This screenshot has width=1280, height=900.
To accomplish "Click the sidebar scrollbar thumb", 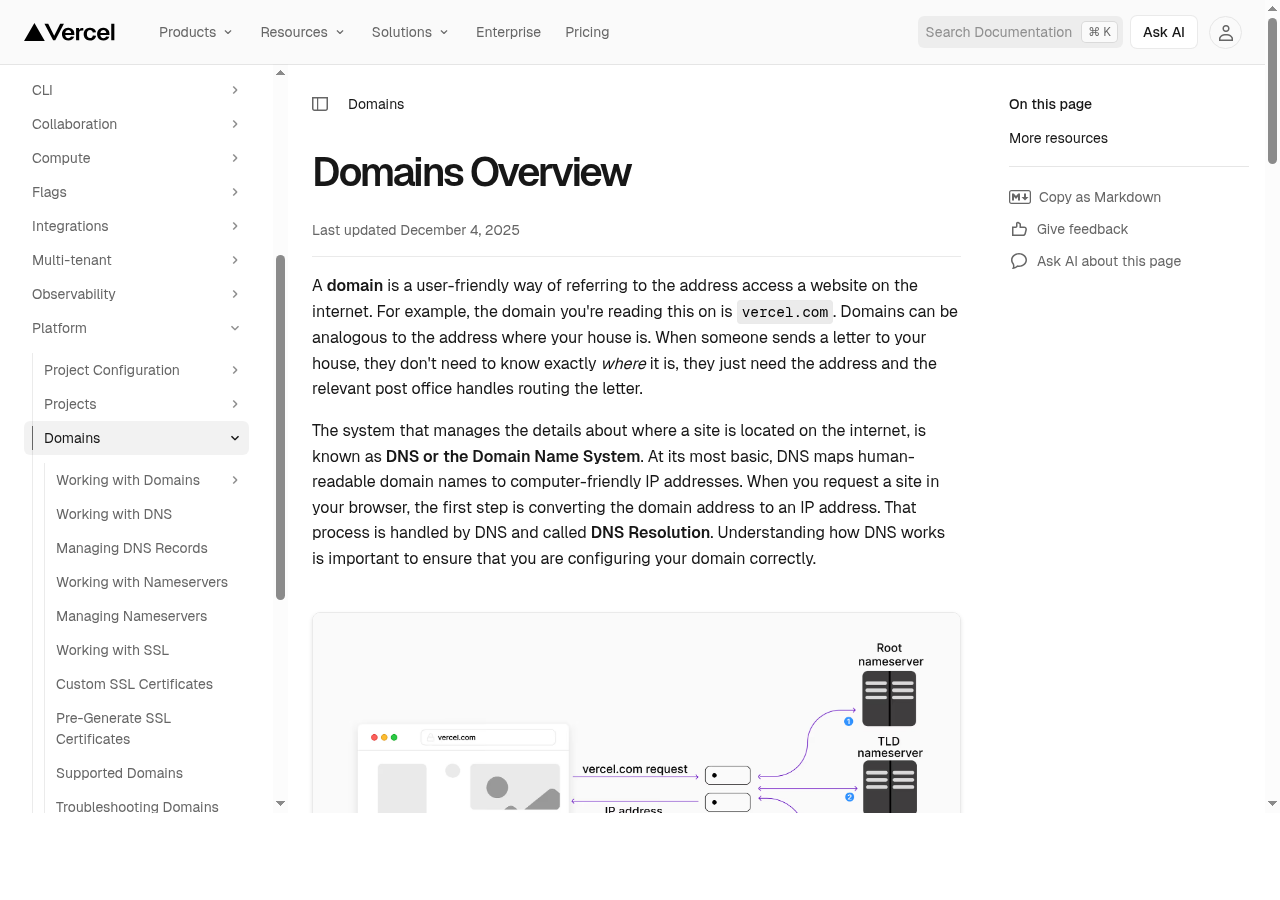I will point(280,427).
